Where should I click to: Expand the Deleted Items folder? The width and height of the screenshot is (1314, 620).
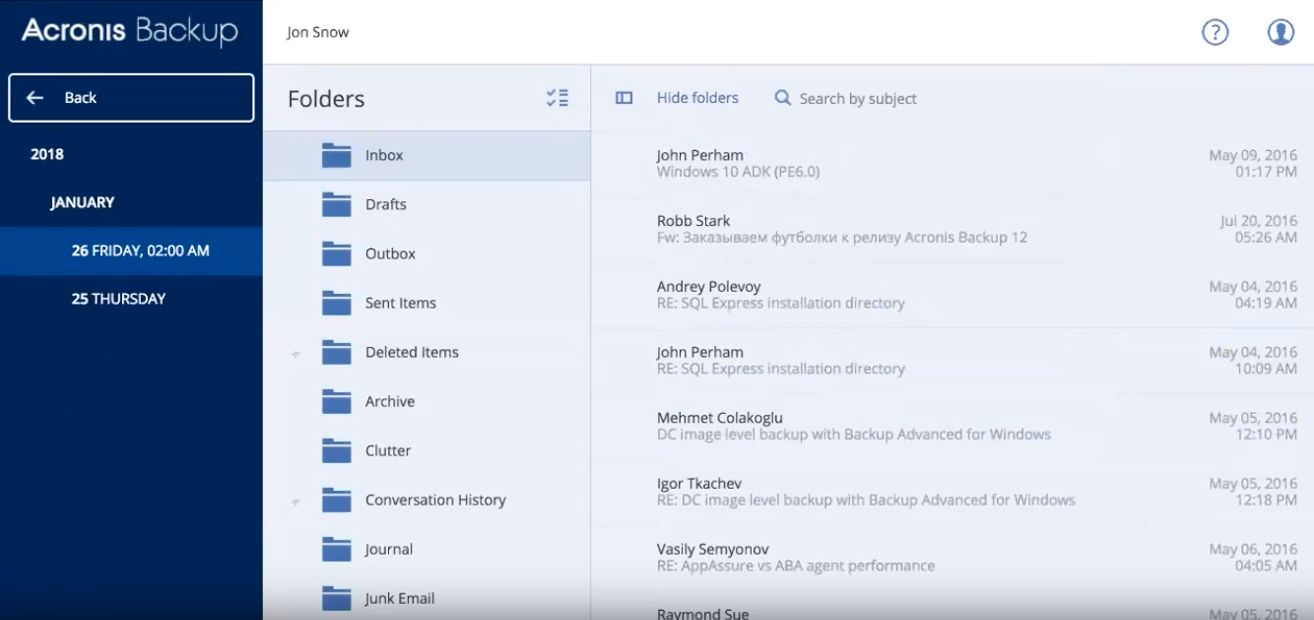click(295, 353)
